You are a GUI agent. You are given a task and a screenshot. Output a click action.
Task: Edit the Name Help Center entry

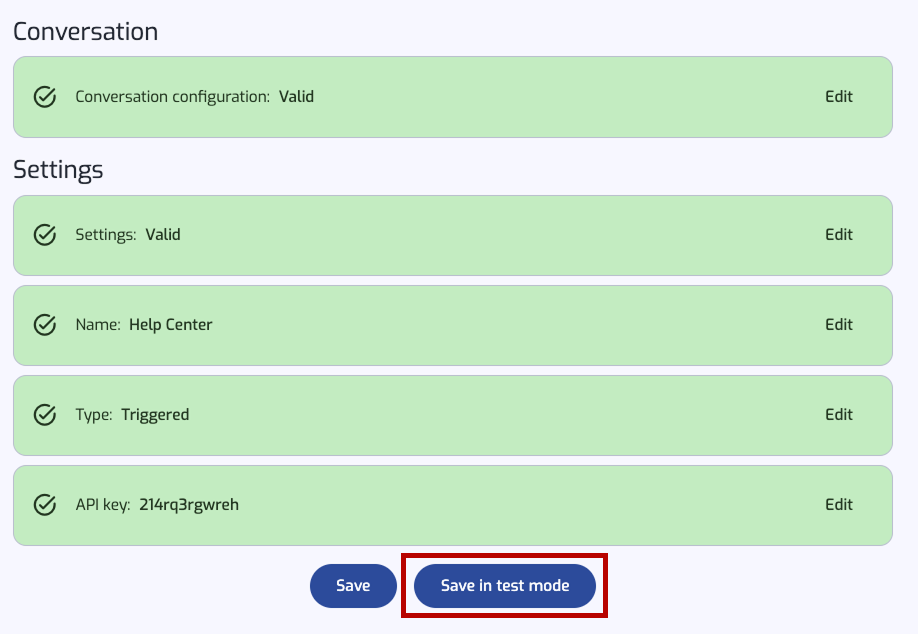(838, 325)
